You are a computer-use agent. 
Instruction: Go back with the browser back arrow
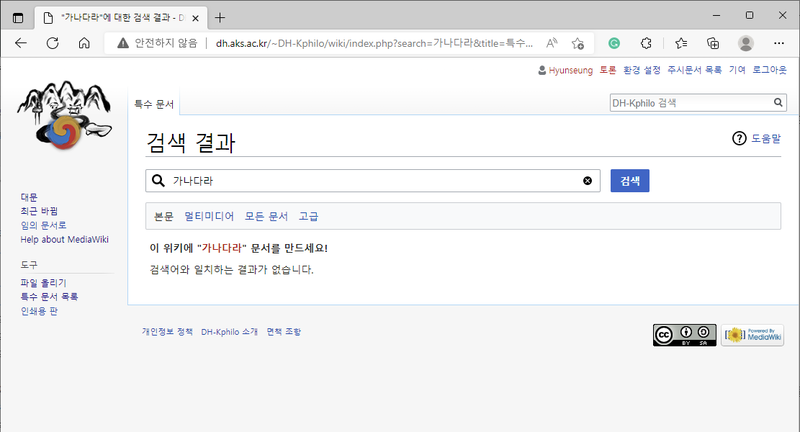pyautogui.click(x=21, y=43)
